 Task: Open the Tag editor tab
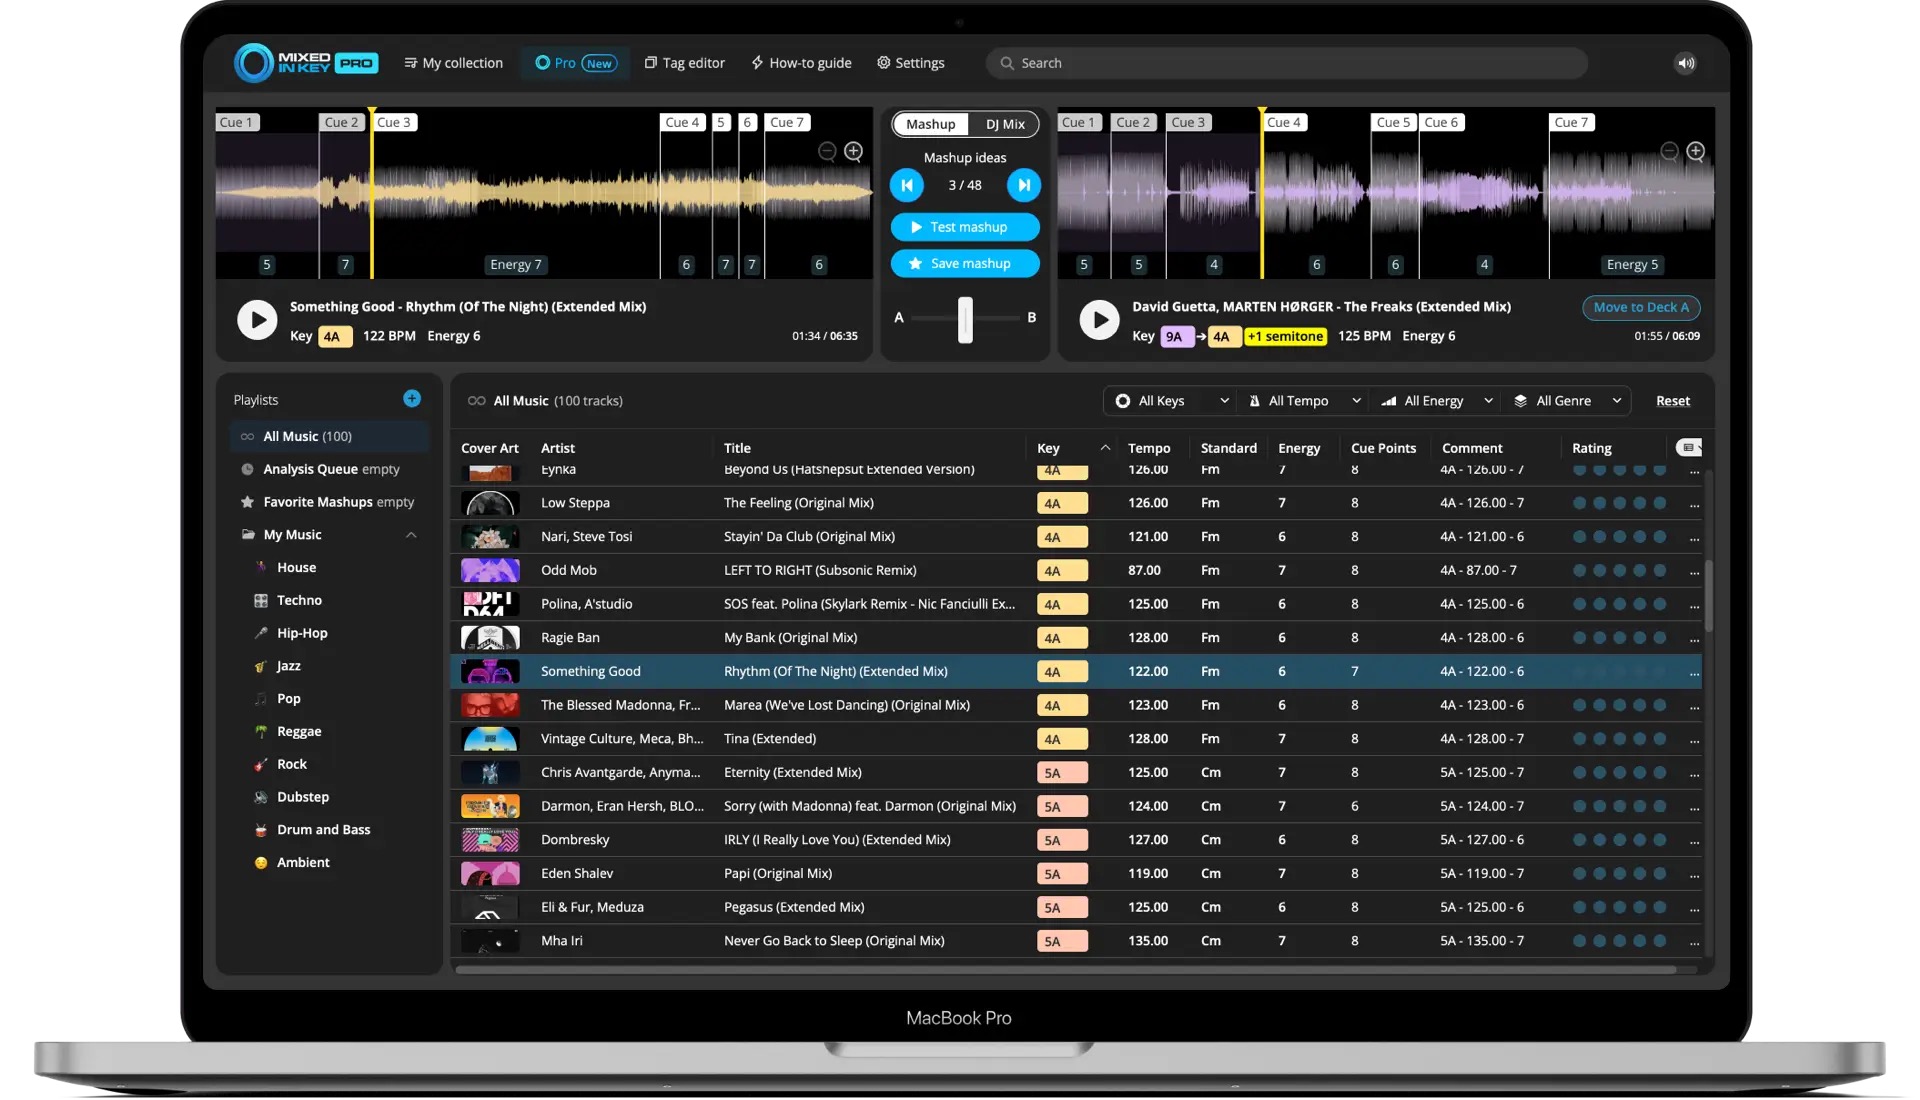pyautogui.click(x=685, y=63)
